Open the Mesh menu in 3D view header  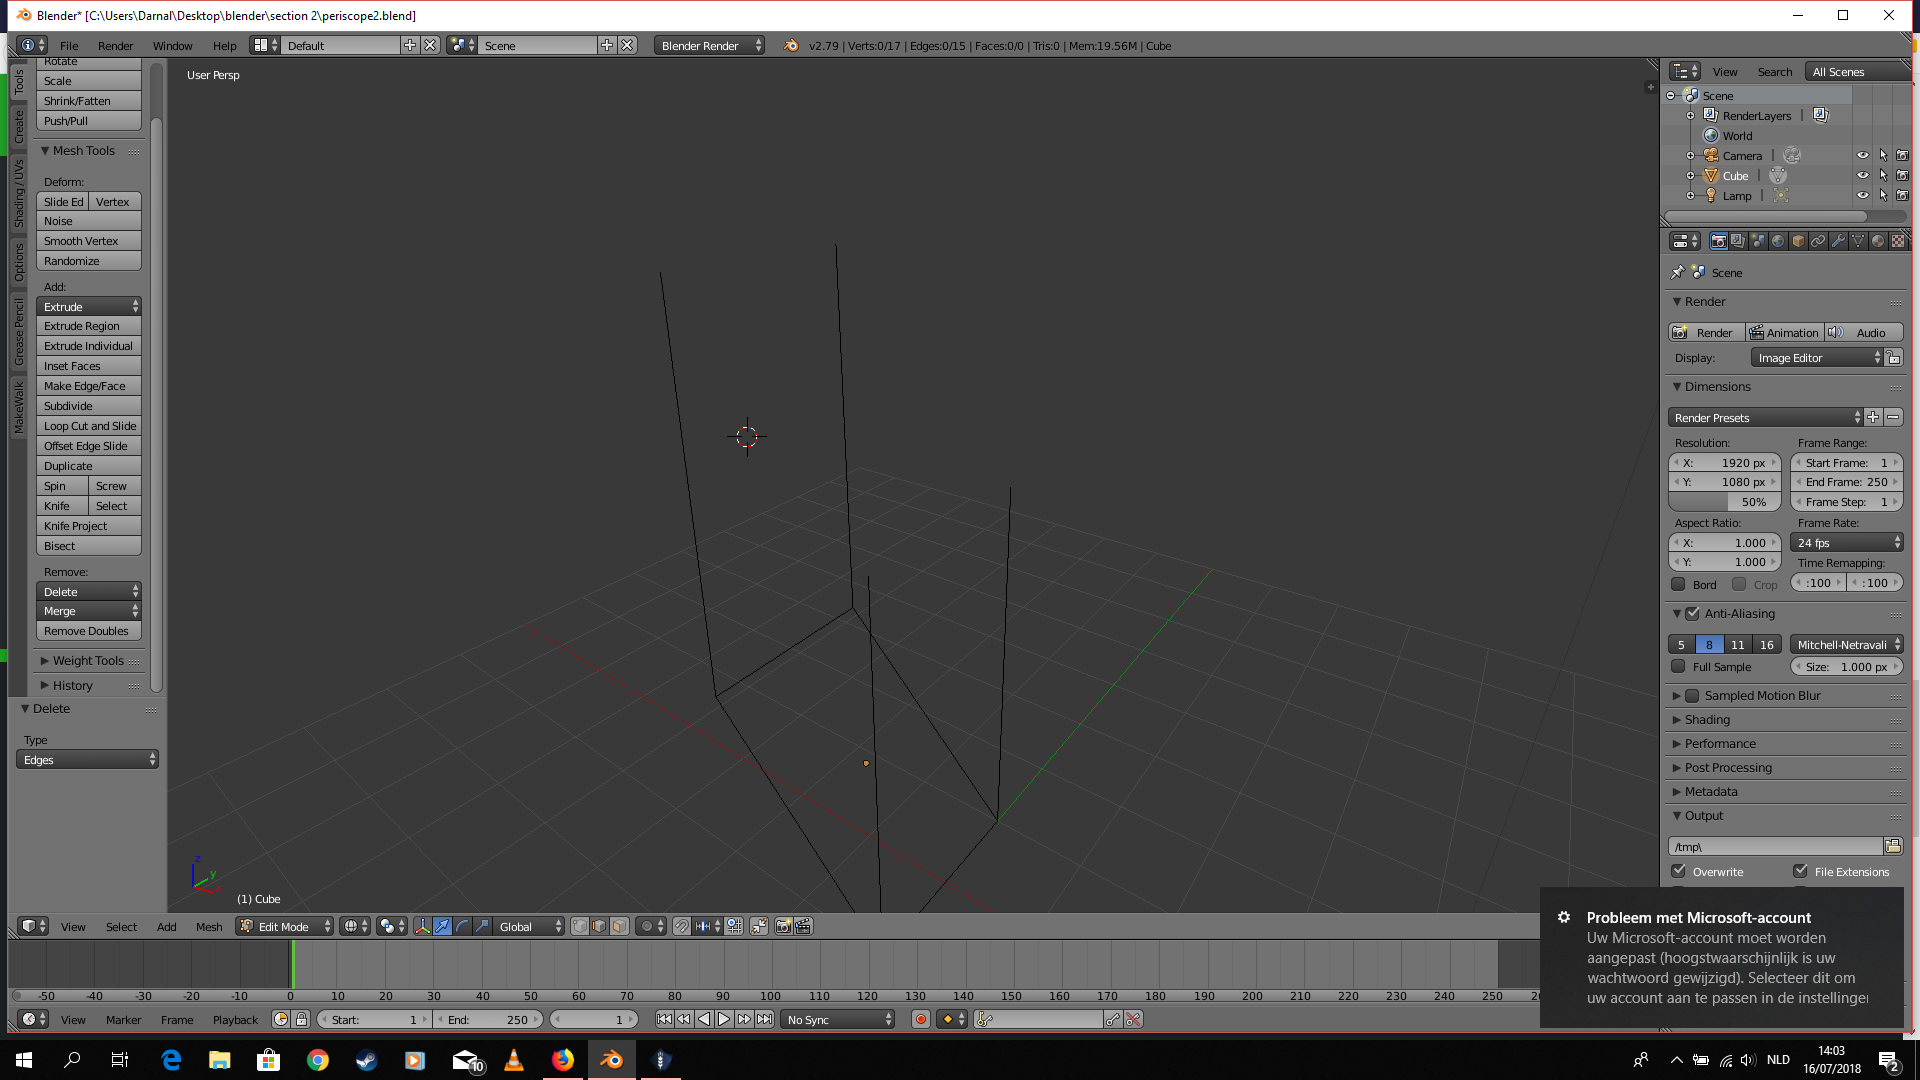point(209,926)
